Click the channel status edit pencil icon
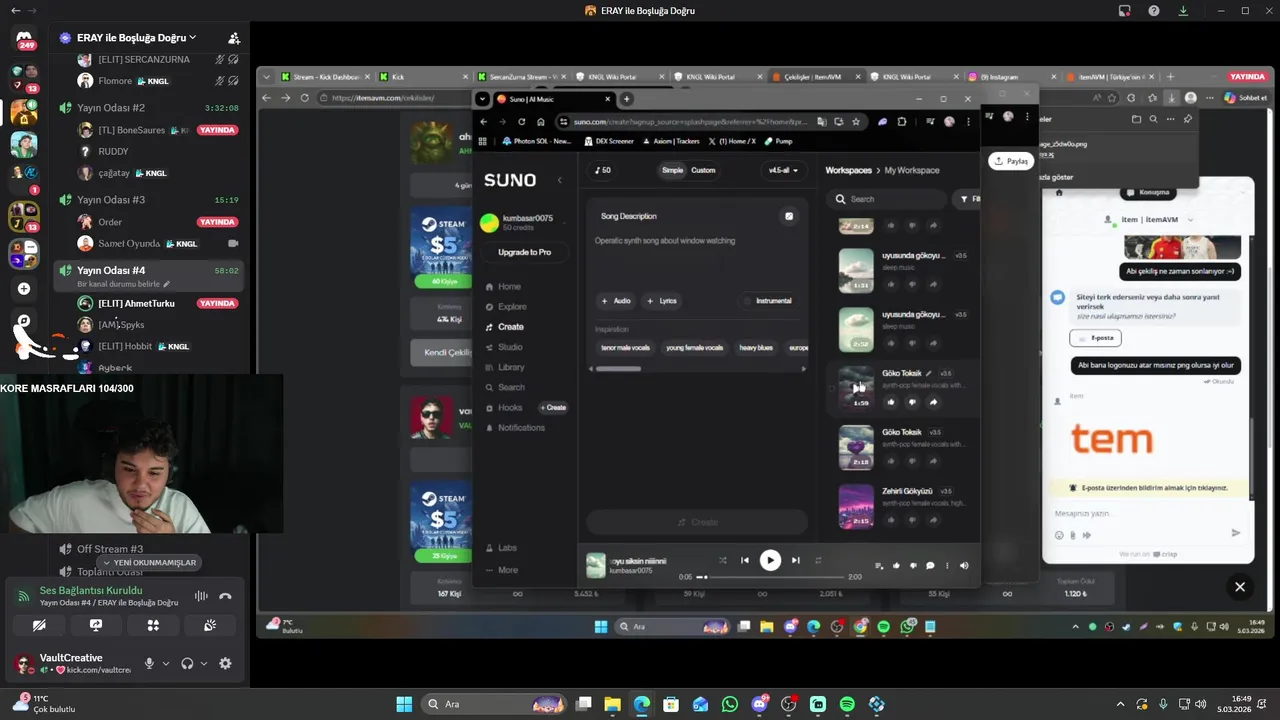Viewport: 1280px width, 720px height. (x=167, y=284)
